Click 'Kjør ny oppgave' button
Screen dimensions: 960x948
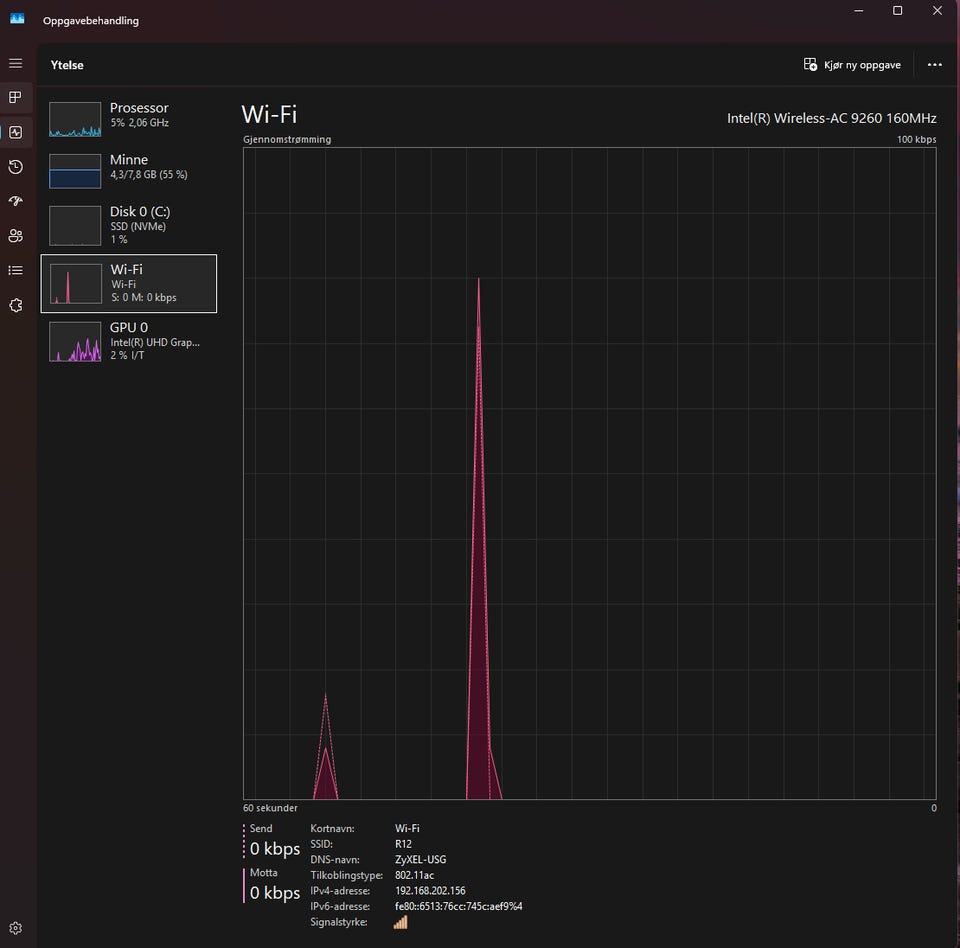852,65
